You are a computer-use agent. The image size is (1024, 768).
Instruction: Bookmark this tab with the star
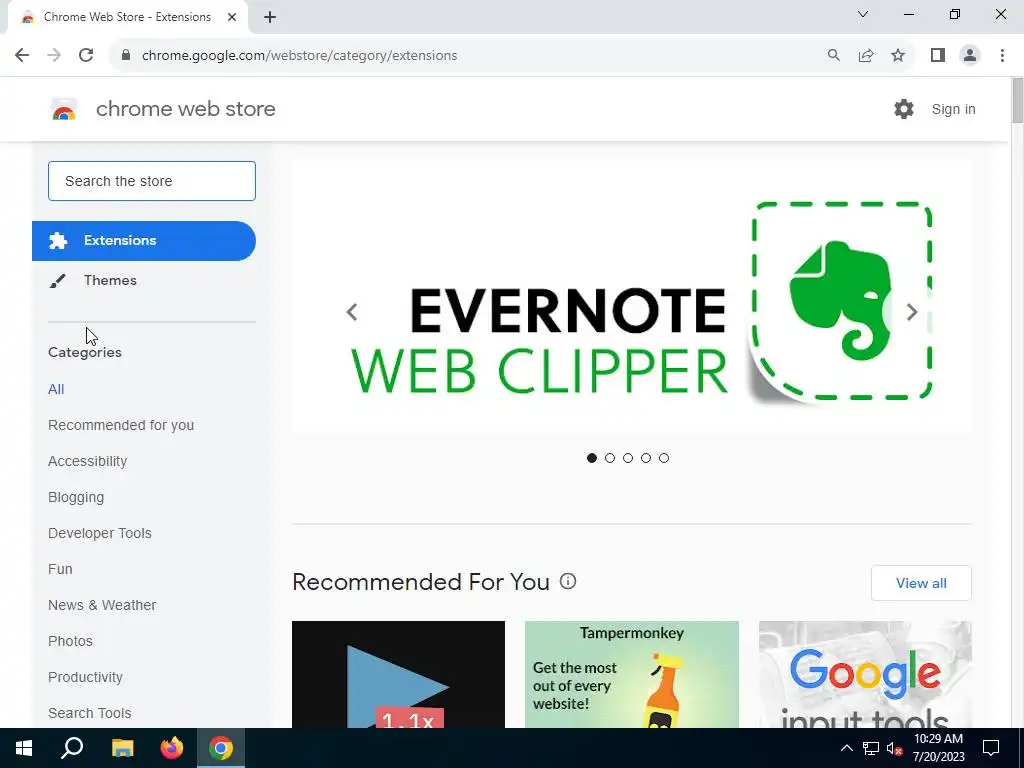(898, 56)
